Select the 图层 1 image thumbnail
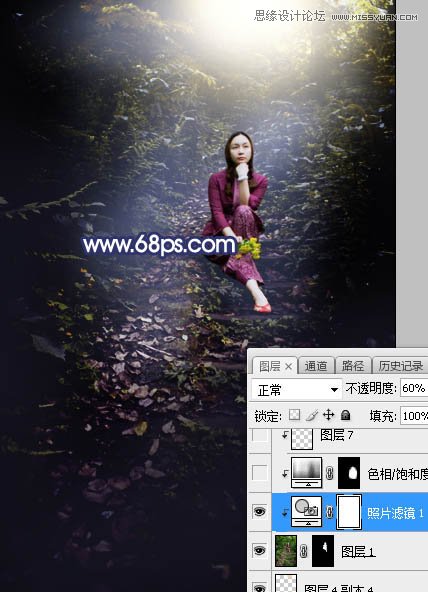The height and width of the screenshot is (592, 428). pos(286,551)
